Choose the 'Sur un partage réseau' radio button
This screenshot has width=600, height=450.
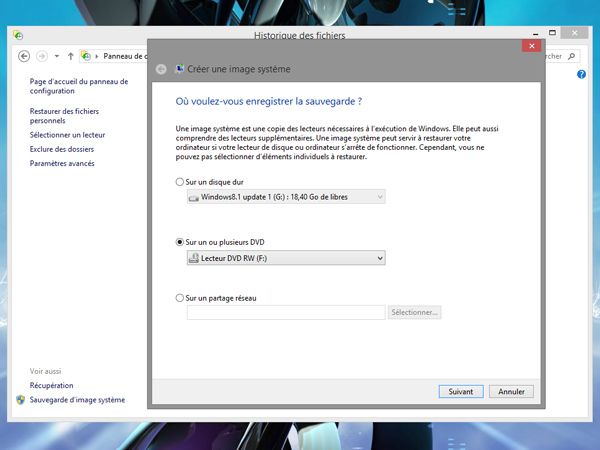click(x=179, y=298)
